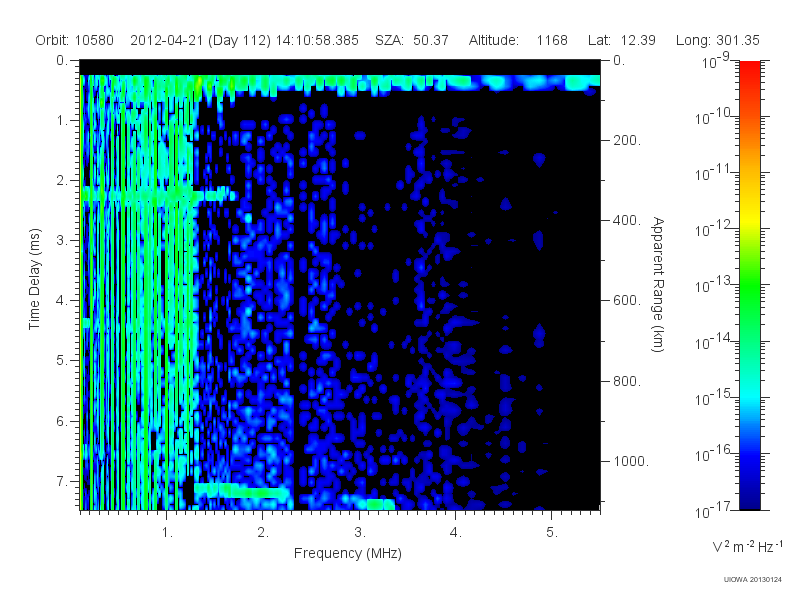
Task: Click the bright echo band near 7.2 ms, 1.5–2.2 MHz
Action: pyautogui.click(x=241, y=490)
